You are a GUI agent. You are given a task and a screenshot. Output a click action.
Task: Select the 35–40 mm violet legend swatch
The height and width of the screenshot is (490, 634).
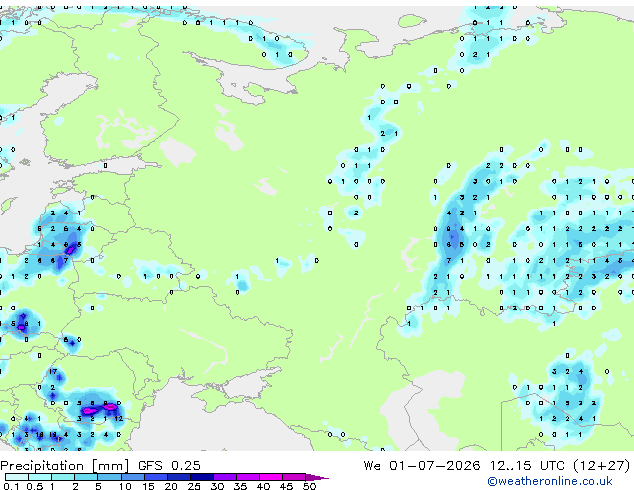(247, 477)
